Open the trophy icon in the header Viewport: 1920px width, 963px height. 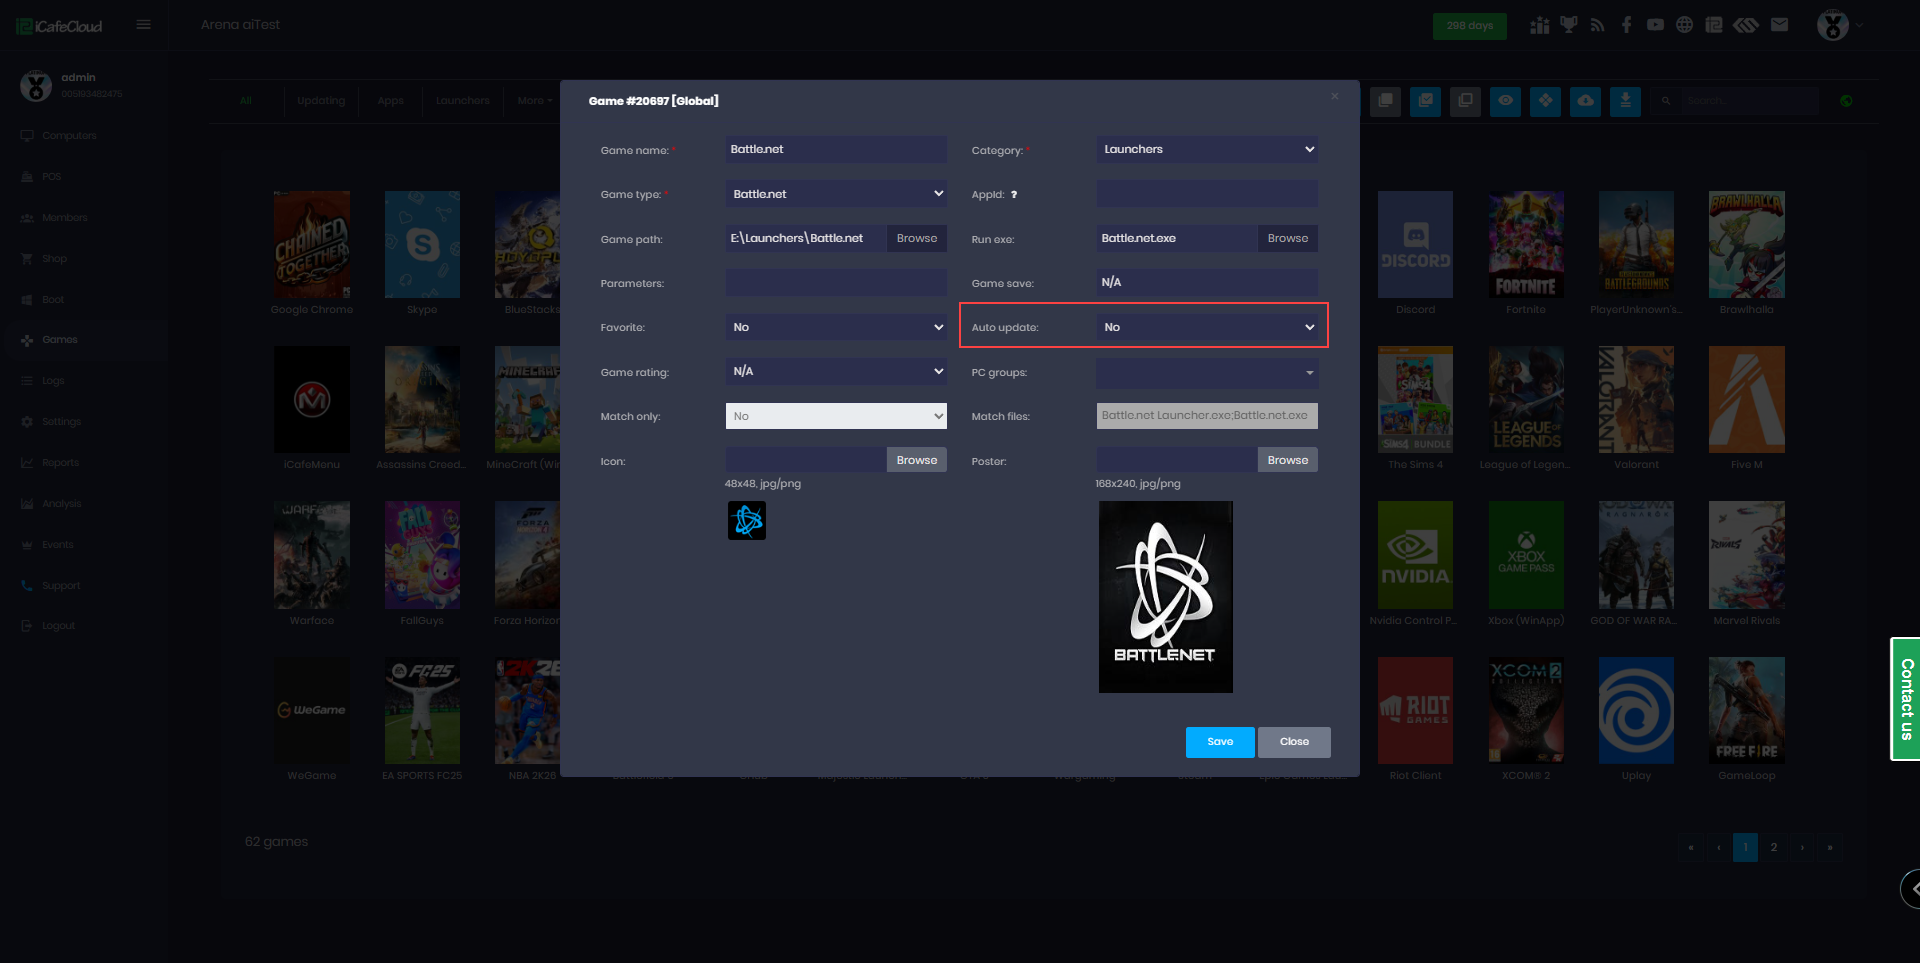1568,25
